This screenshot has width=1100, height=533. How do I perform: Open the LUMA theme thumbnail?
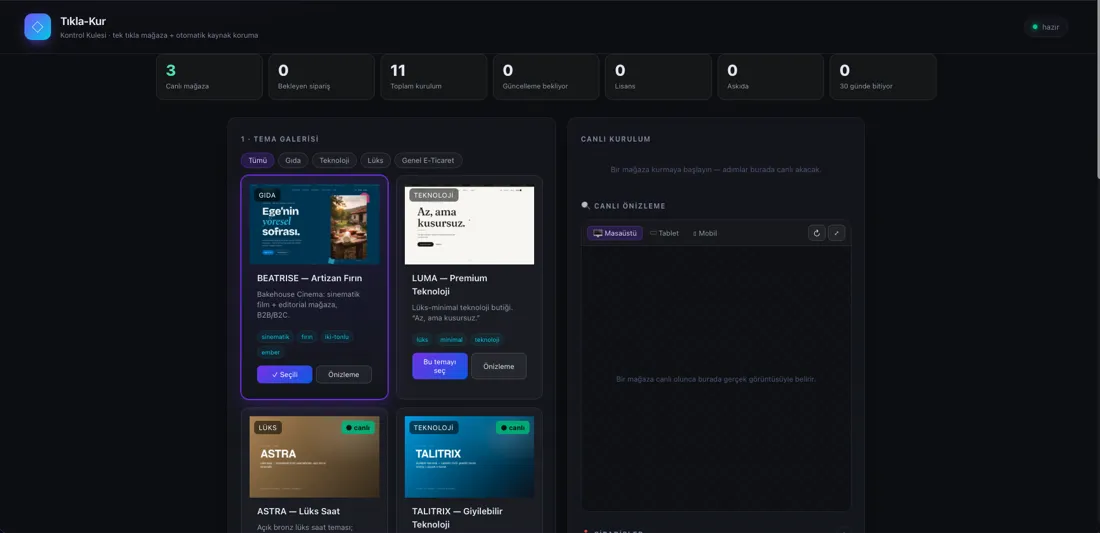coord(469,225)
